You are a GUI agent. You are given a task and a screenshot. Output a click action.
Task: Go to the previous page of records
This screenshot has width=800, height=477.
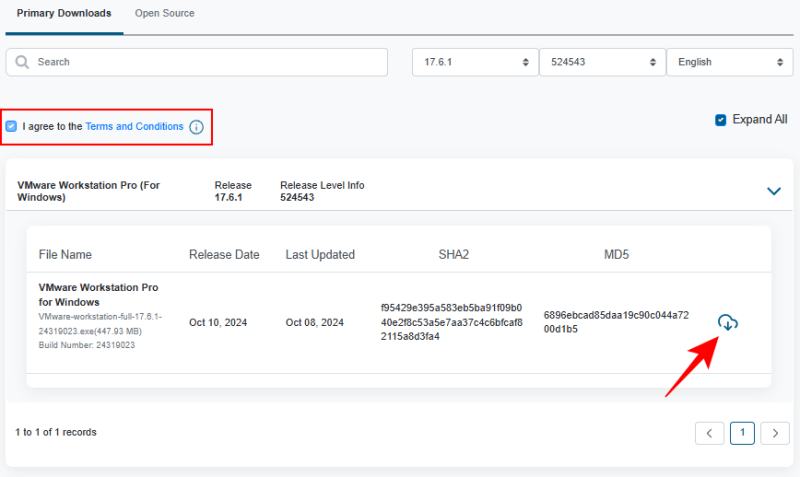click(709, 433)
